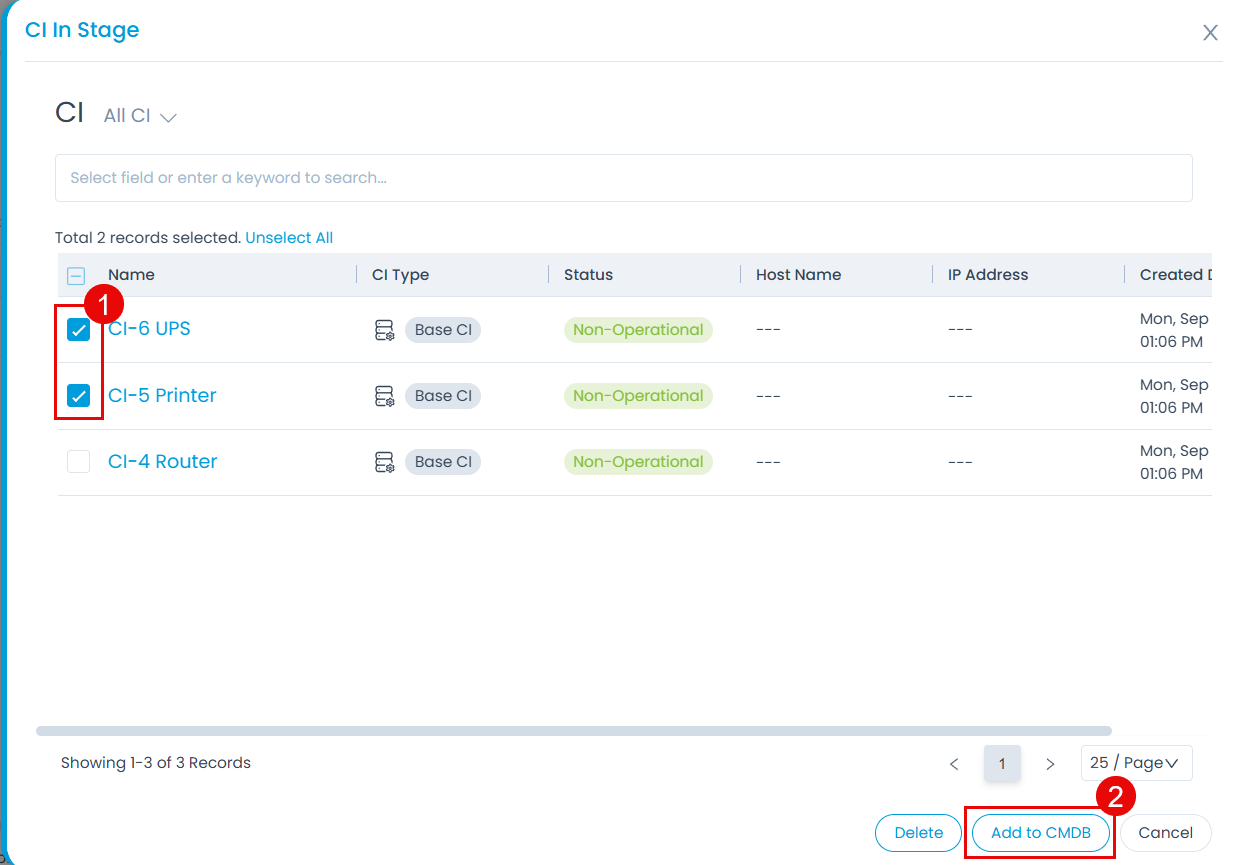Click the CI type icon in CI-4 Router row

(384, 462)
